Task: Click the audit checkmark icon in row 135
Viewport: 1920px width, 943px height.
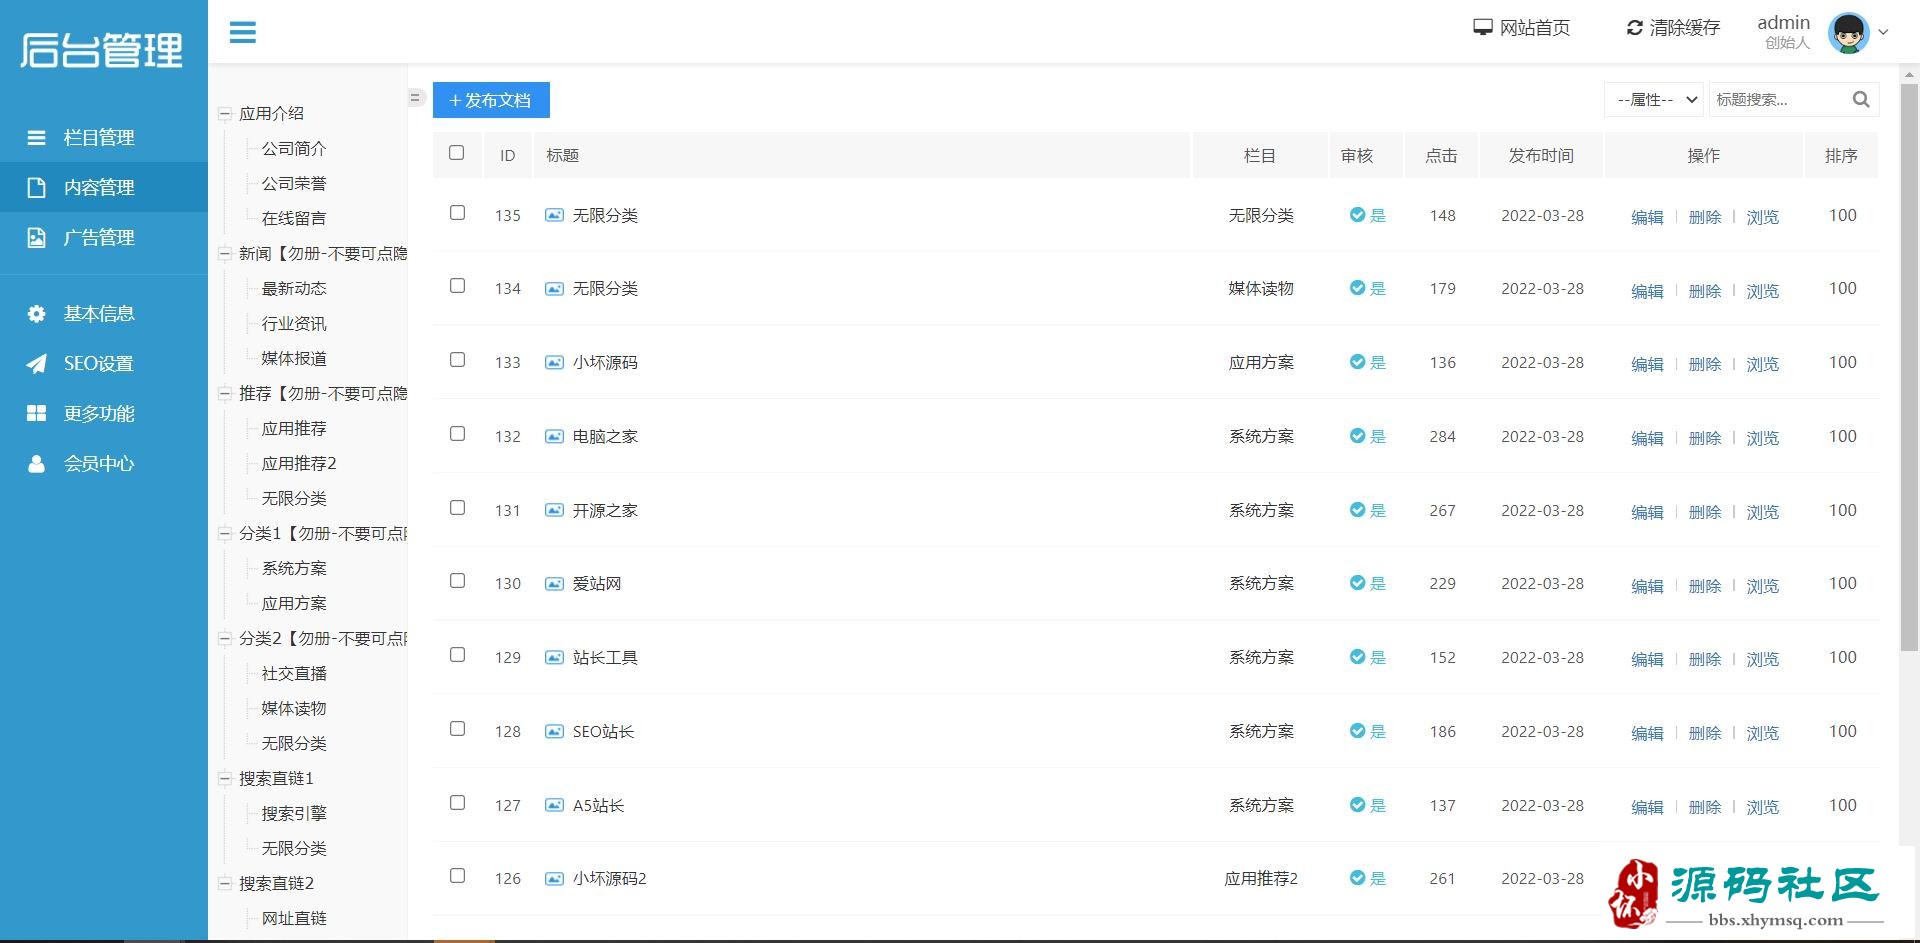Action: [x=1357, y=215]
